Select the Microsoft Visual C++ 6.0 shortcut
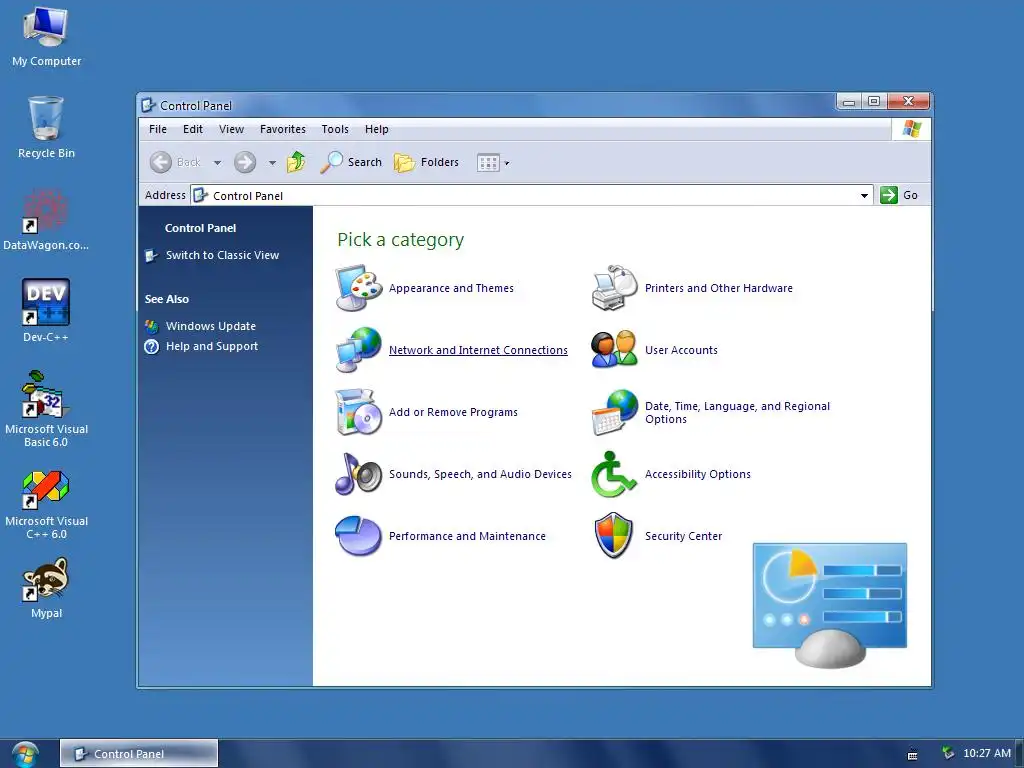Viewport: 1024px width, 768px height. pyautogui.click(x=46, y=505)
